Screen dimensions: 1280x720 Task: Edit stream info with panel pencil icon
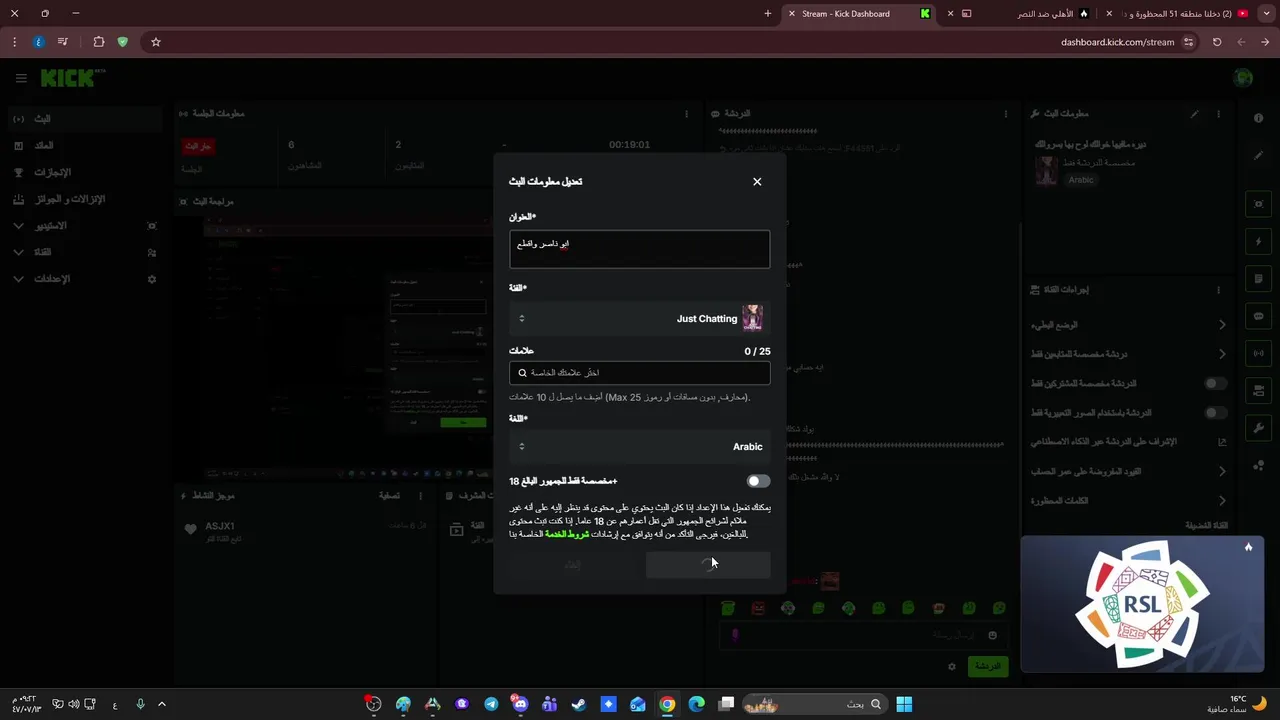click(1194, 114)
